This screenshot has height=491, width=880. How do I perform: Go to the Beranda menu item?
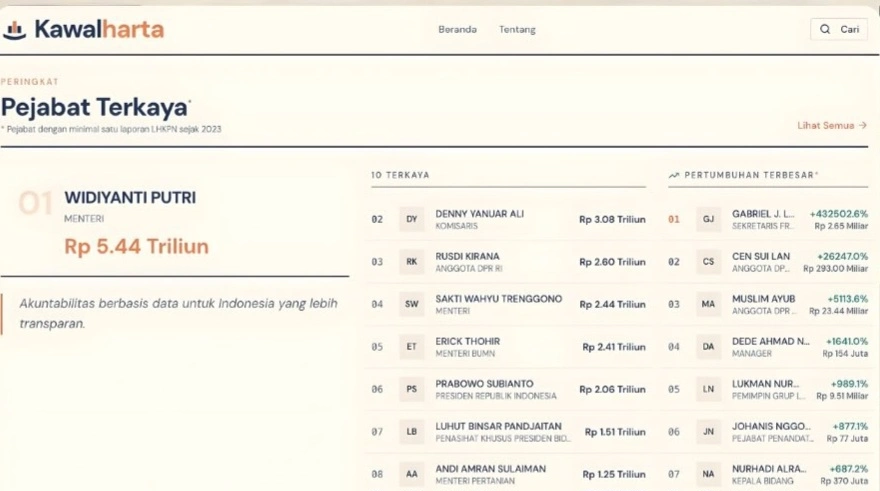pos(457,29)
